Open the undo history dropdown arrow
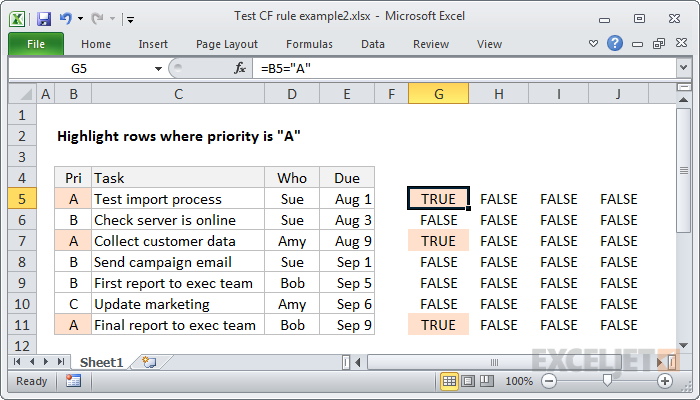 click(x=80, y=19)
